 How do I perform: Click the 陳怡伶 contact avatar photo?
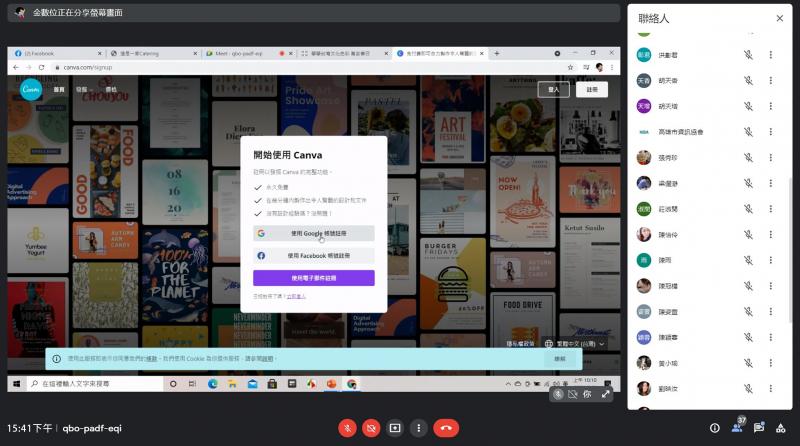point(644,234)
